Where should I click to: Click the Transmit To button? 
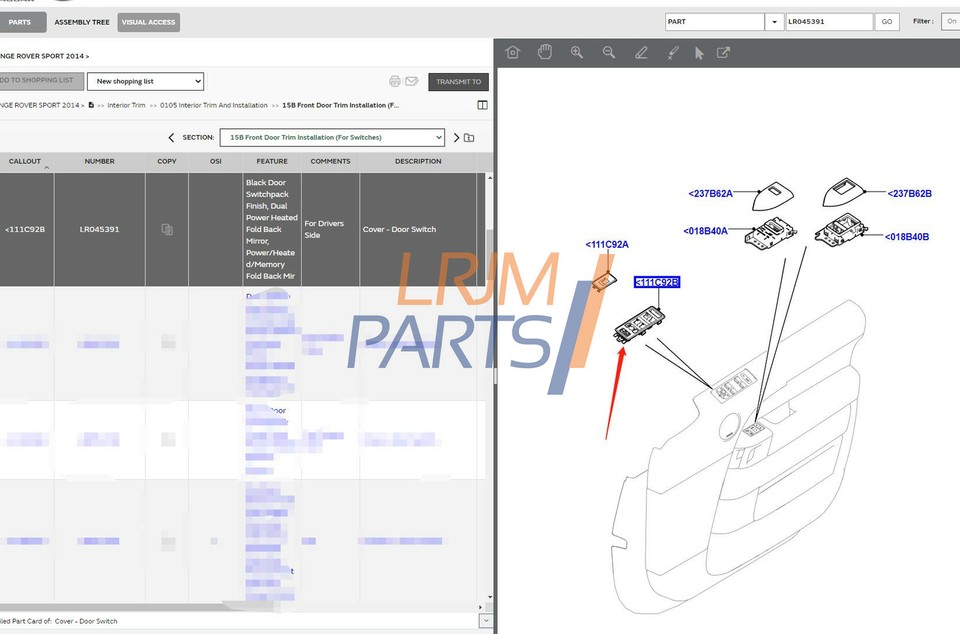coord(458,82)
